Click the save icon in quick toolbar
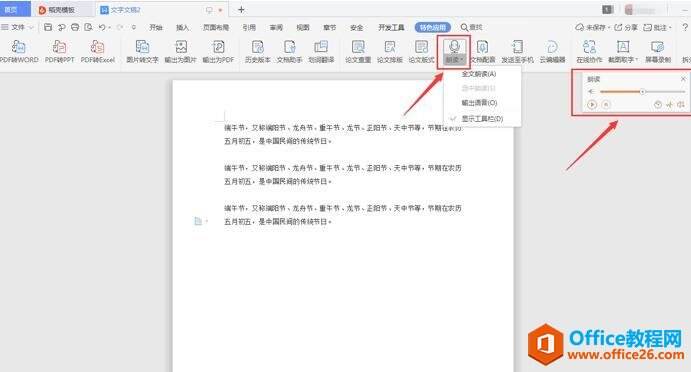The image size is (691, 372). [48, 27]
